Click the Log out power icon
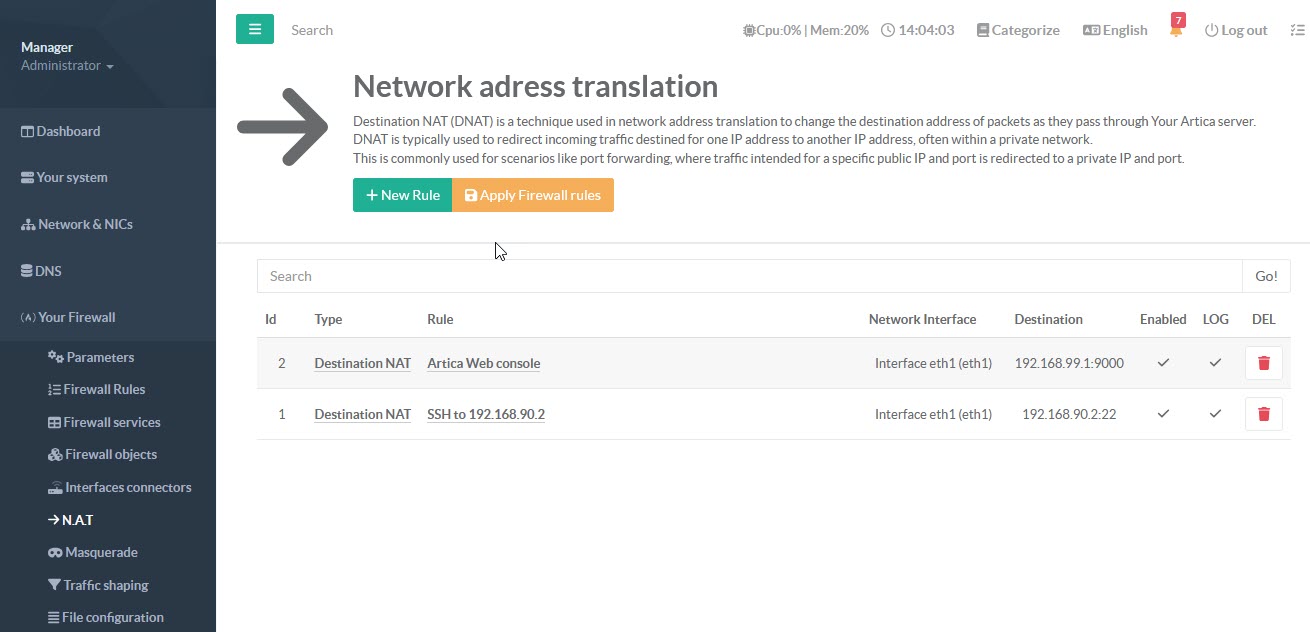This screenshot has height=632, width=1310. (1212, 31)
